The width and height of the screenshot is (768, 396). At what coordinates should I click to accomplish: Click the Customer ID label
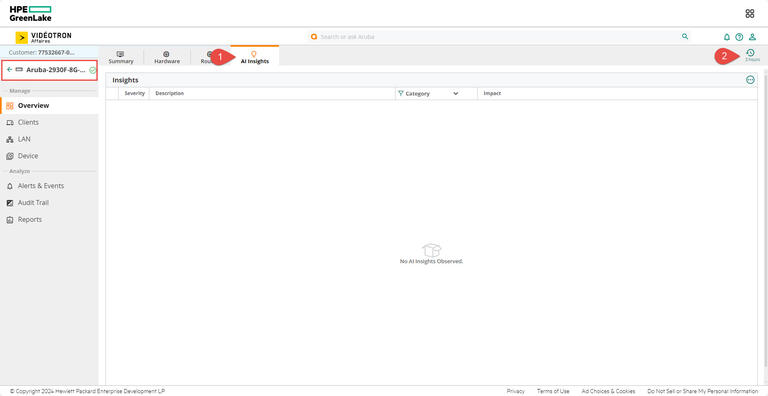[x=42, y=52]
